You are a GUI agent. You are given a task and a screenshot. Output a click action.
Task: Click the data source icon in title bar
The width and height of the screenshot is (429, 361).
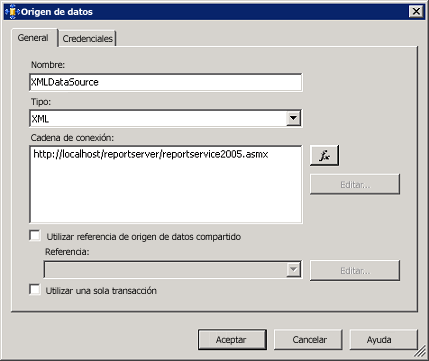[x=12, y=12]
